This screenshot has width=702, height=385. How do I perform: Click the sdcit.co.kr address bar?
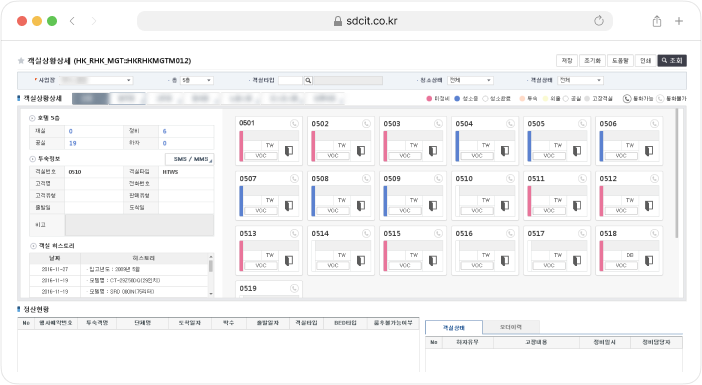[375, 21]
